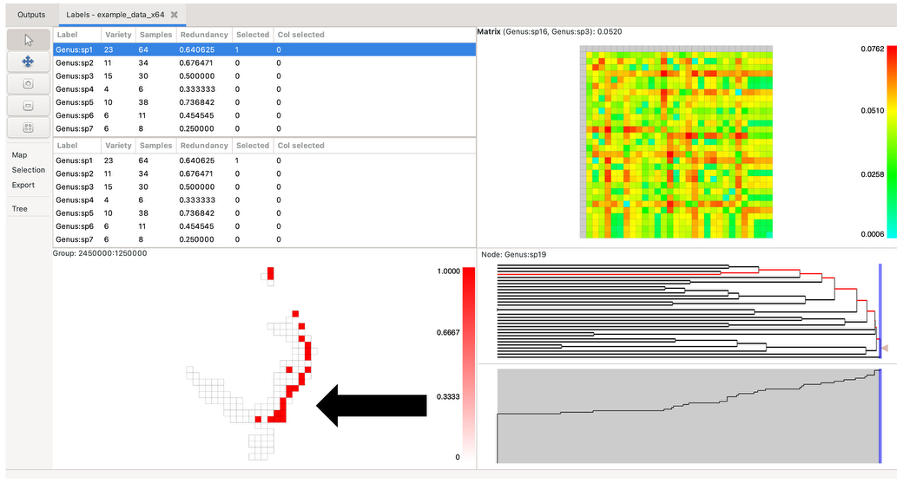
Task: Switch to the Outputs tab
Action: tap(31, 15)
